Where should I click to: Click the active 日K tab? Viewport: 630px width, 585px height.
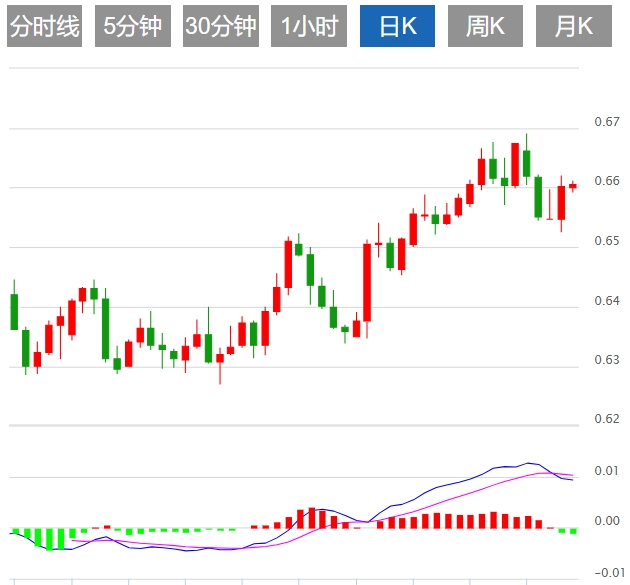click(x=397, y=26)
